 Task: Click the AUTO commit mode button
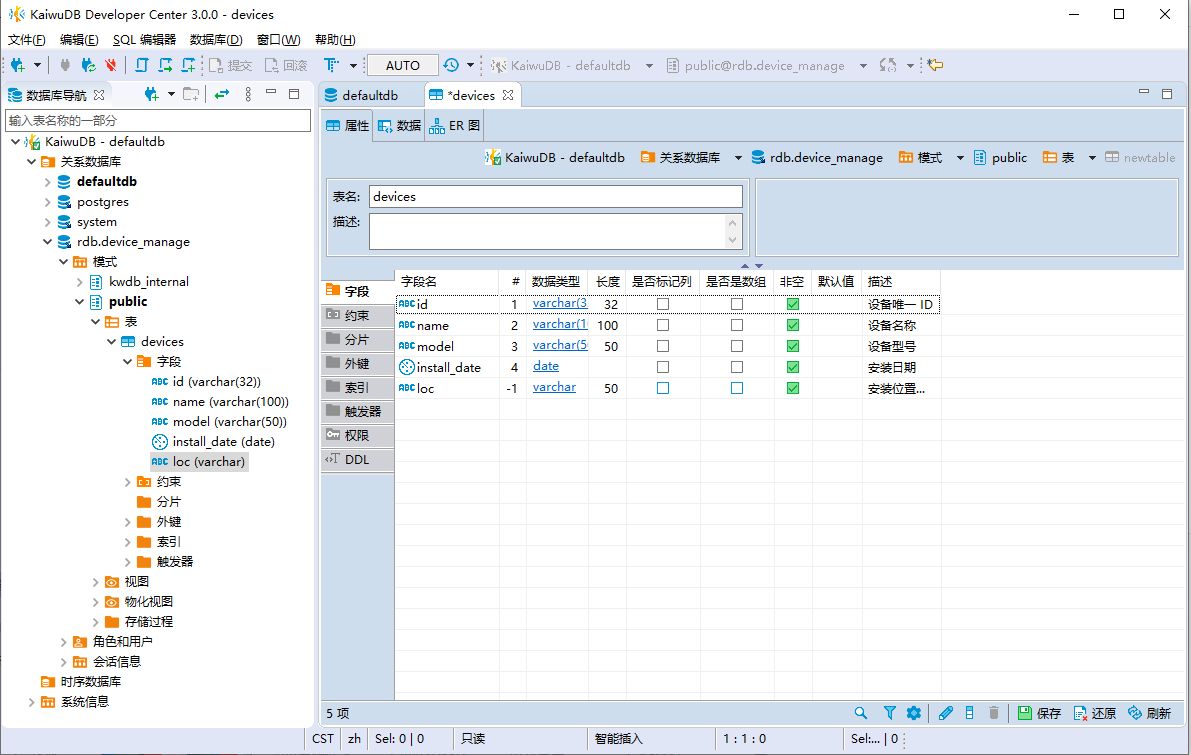[403, 65]
